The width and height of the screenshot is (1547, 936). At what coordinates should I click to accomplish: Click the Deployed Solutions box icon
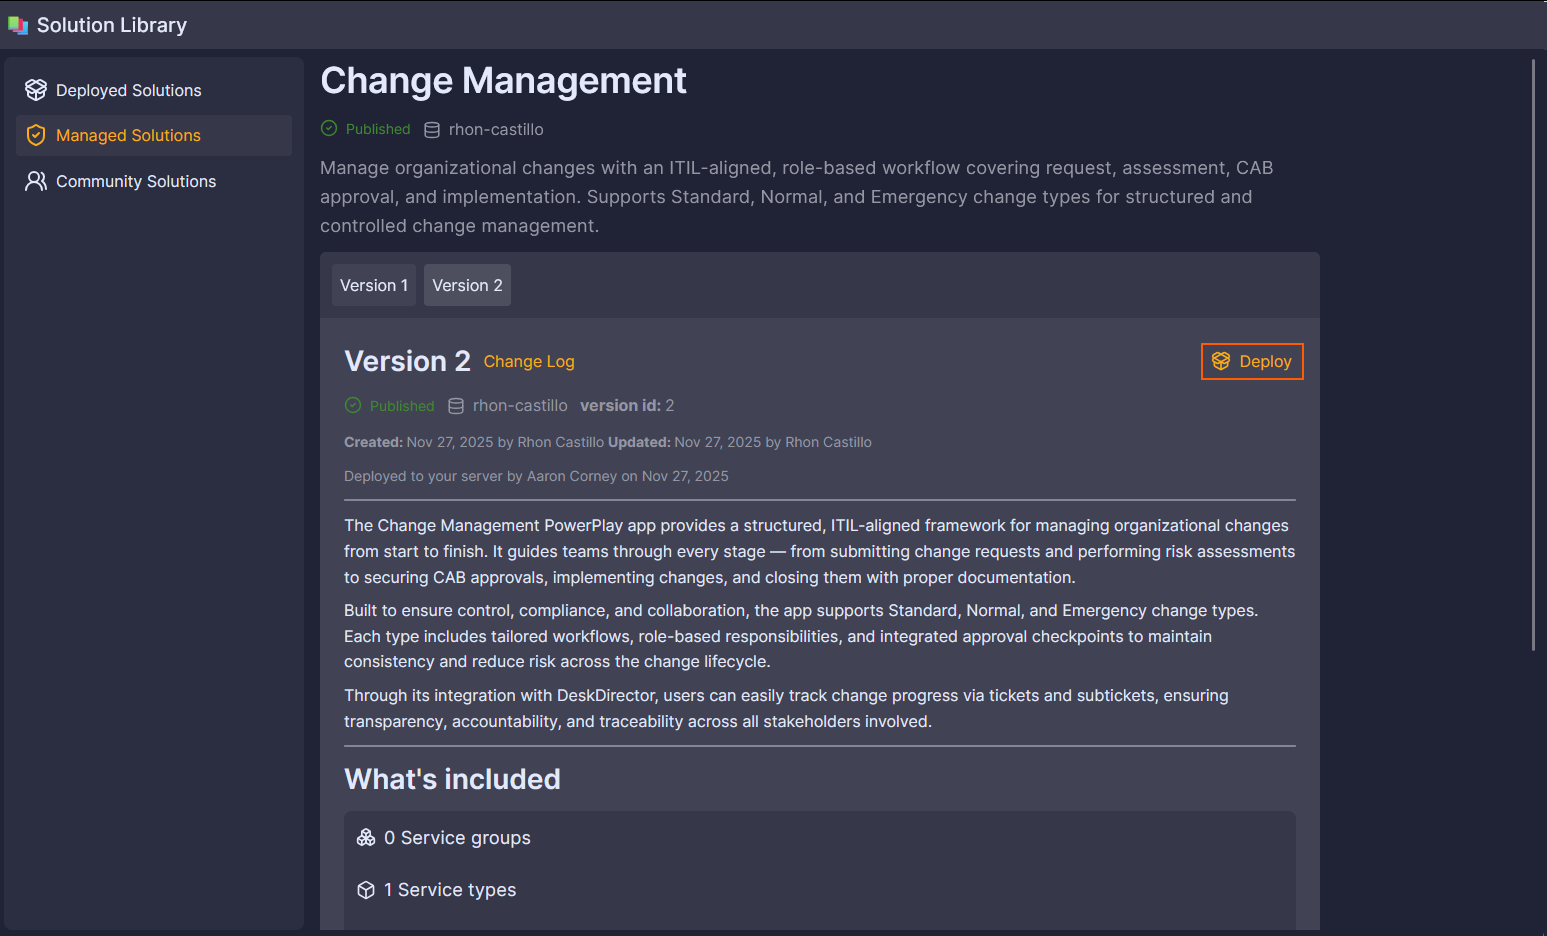point(36,90)
